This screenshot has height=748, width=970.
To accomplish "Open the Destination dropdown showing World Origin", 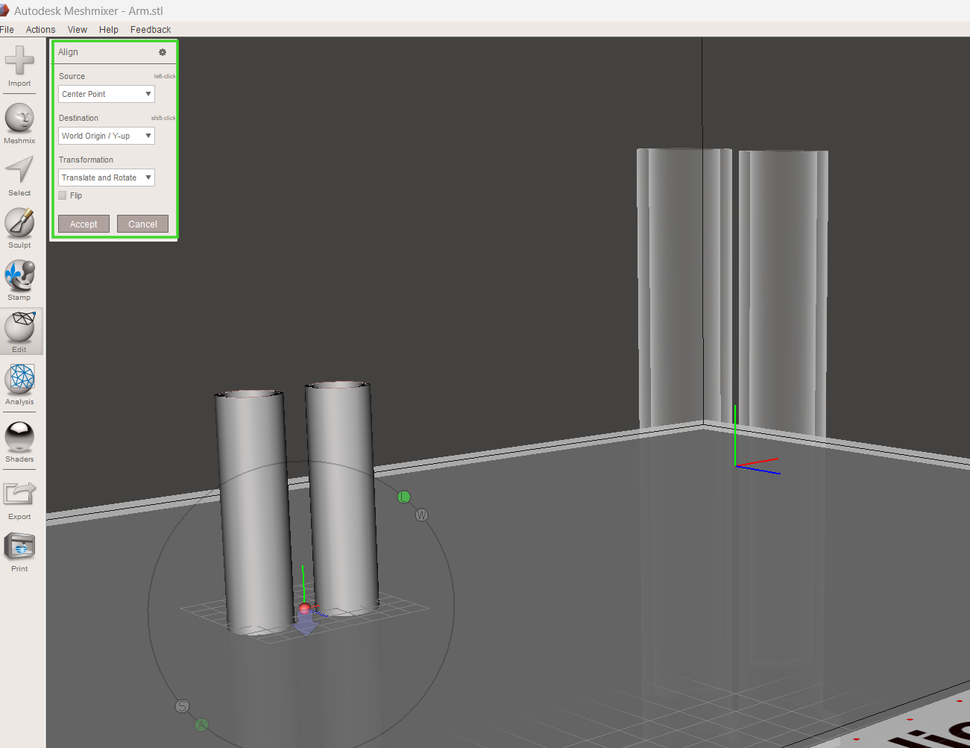I will 106,135.
